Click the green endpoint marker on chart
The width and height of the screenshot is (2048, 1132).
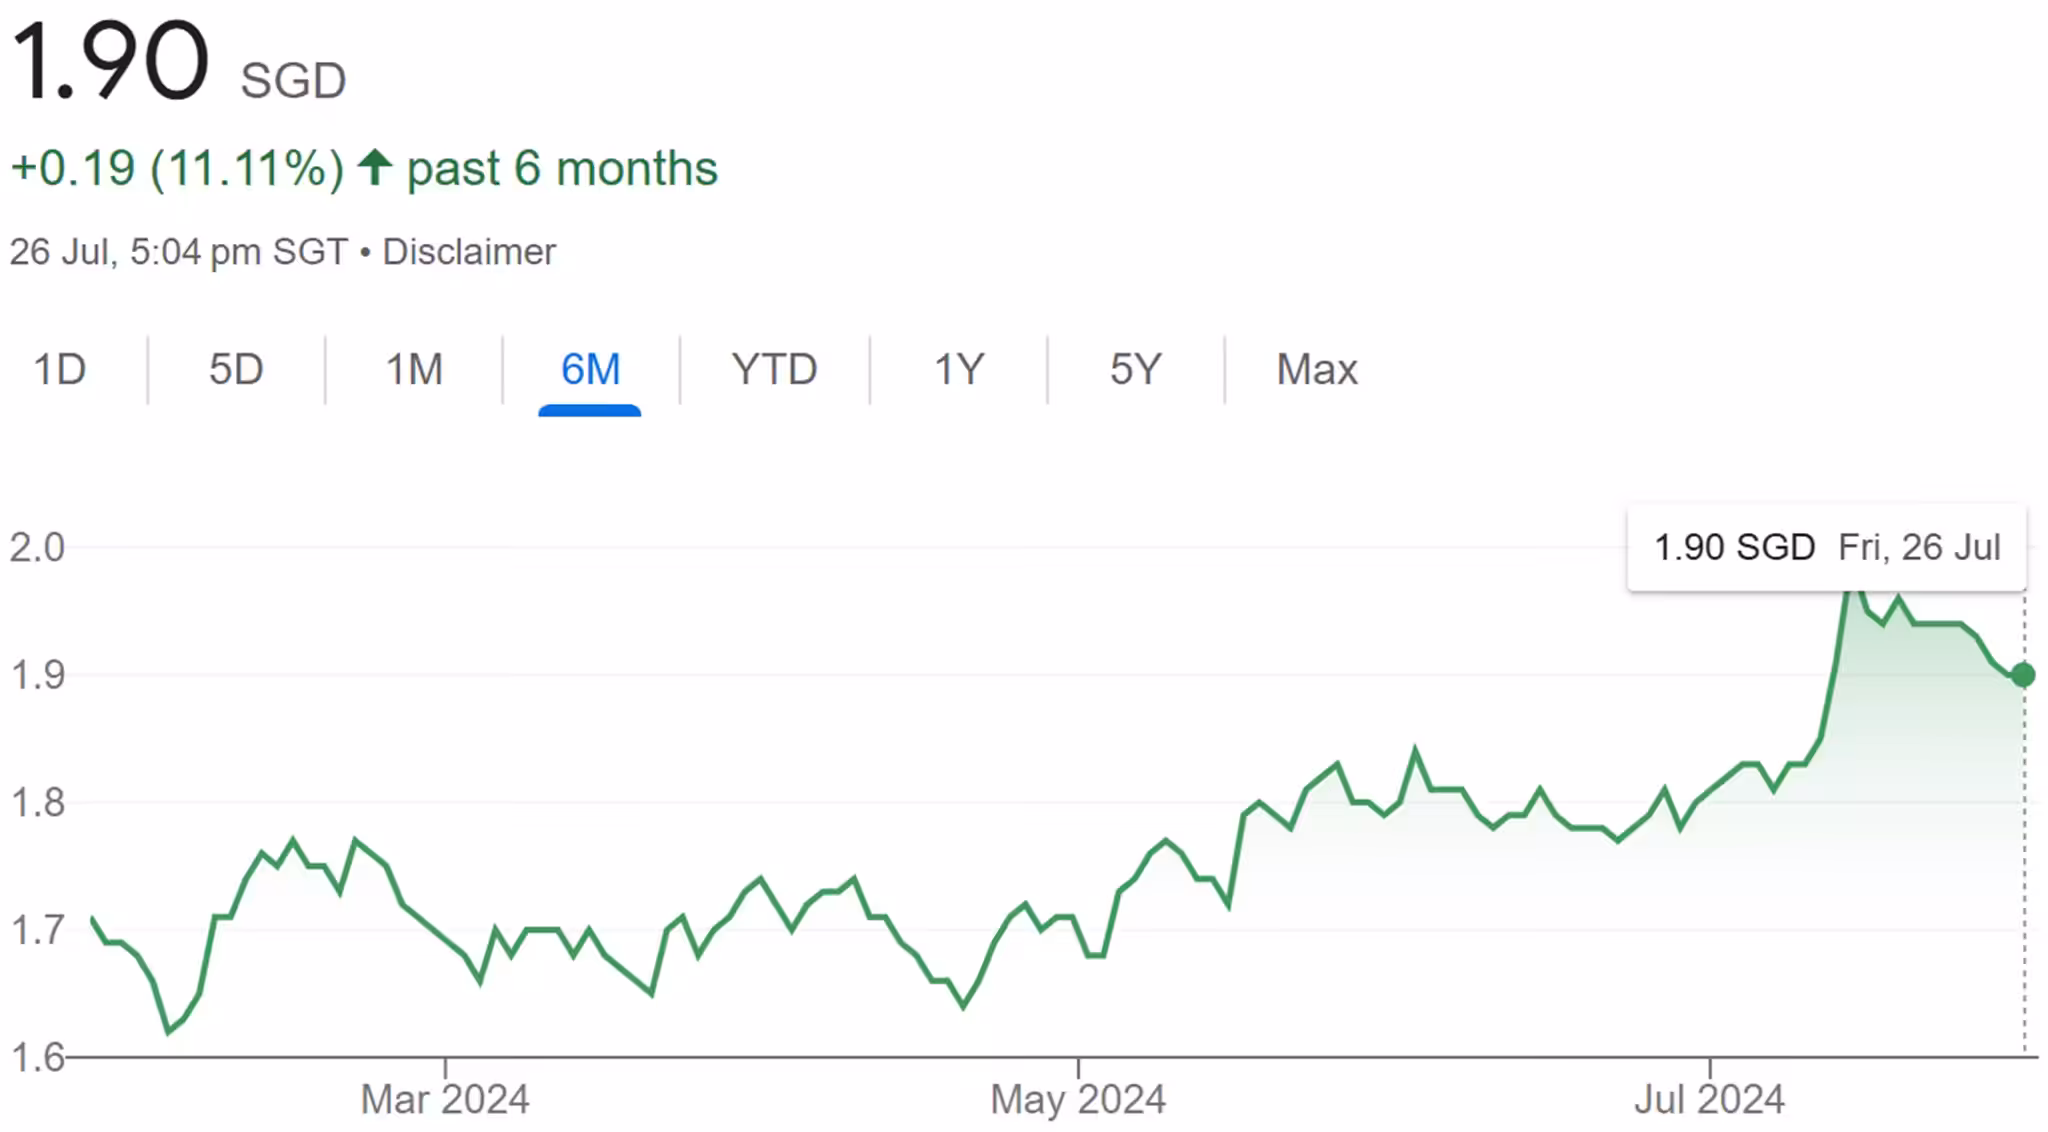pos(2022,675)
